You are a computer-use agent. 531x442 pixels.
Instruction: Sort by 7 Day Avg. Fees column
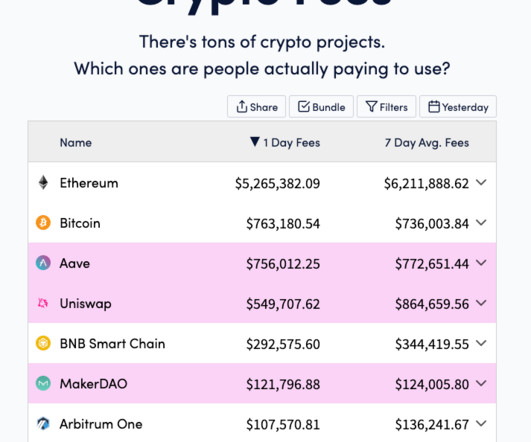427,143
